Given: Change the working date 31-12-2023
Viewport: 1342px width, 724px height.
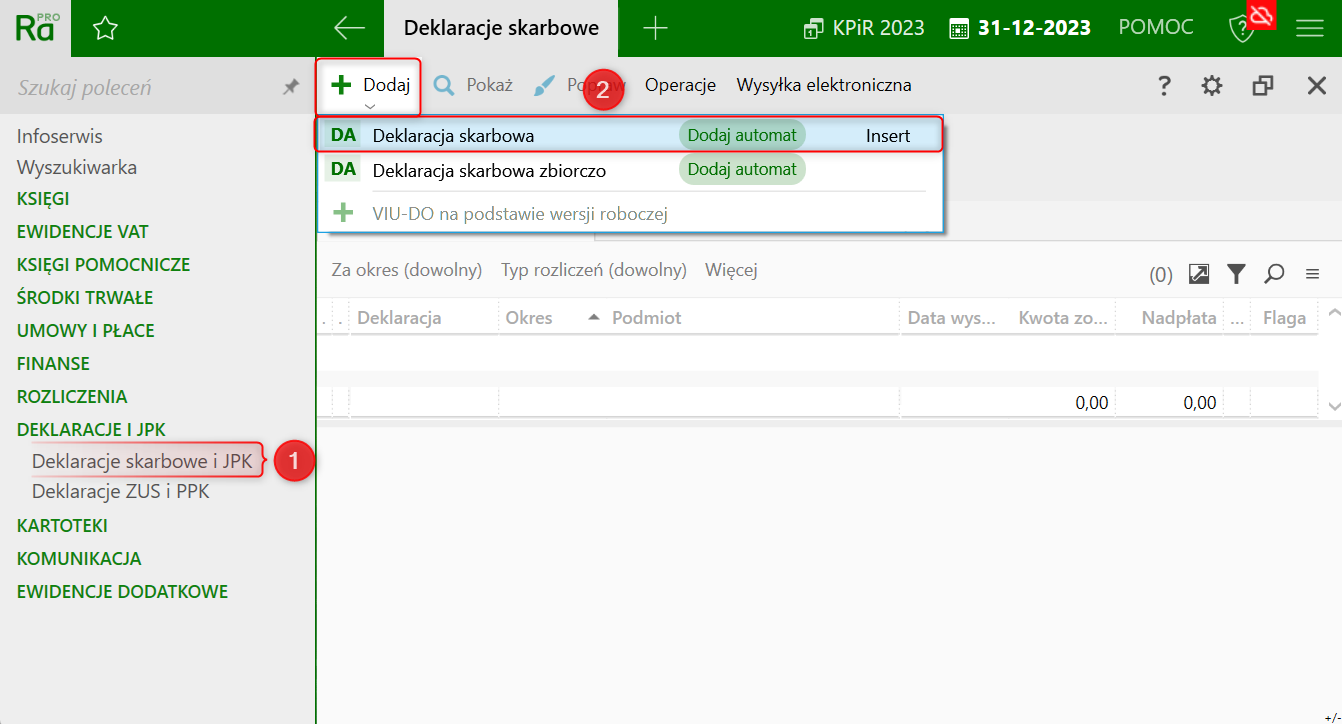Looking at the screenshot, I should click(x=1034, y=28).
